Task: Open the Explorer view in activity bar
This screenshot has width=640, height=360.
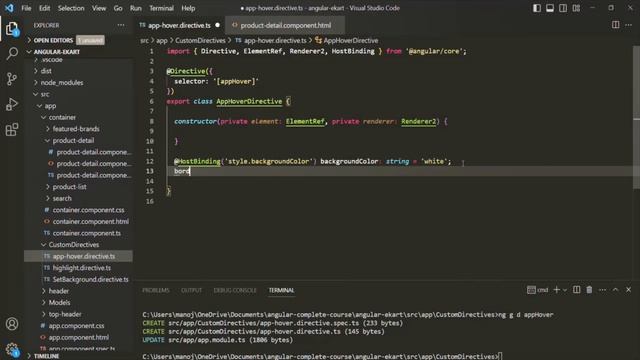Action: pos(12,29)
